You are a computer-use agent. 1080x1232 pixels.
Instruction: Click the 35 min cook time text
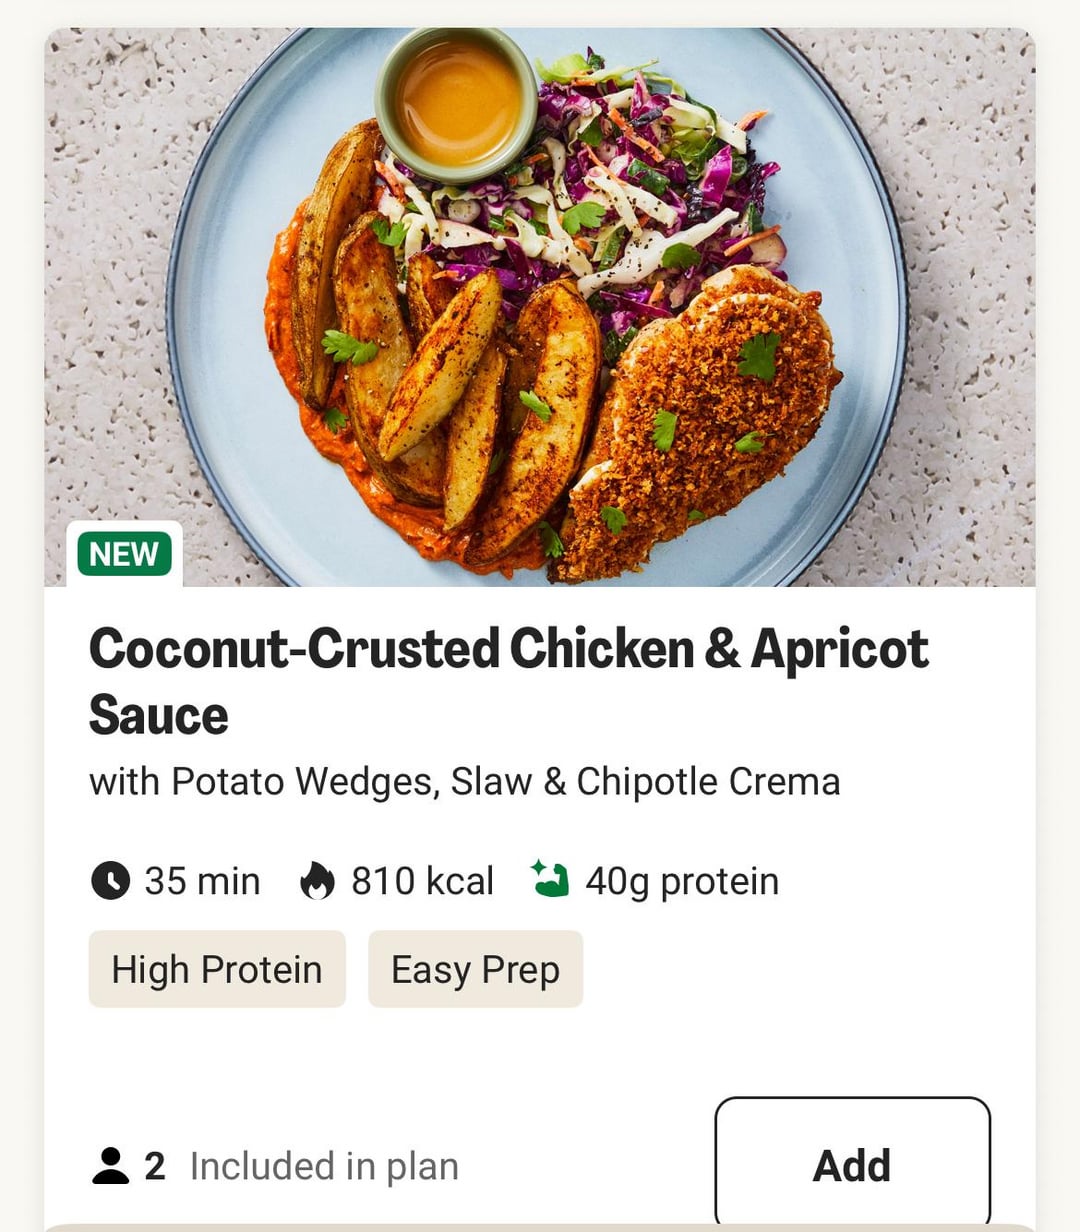coord(202,881)
